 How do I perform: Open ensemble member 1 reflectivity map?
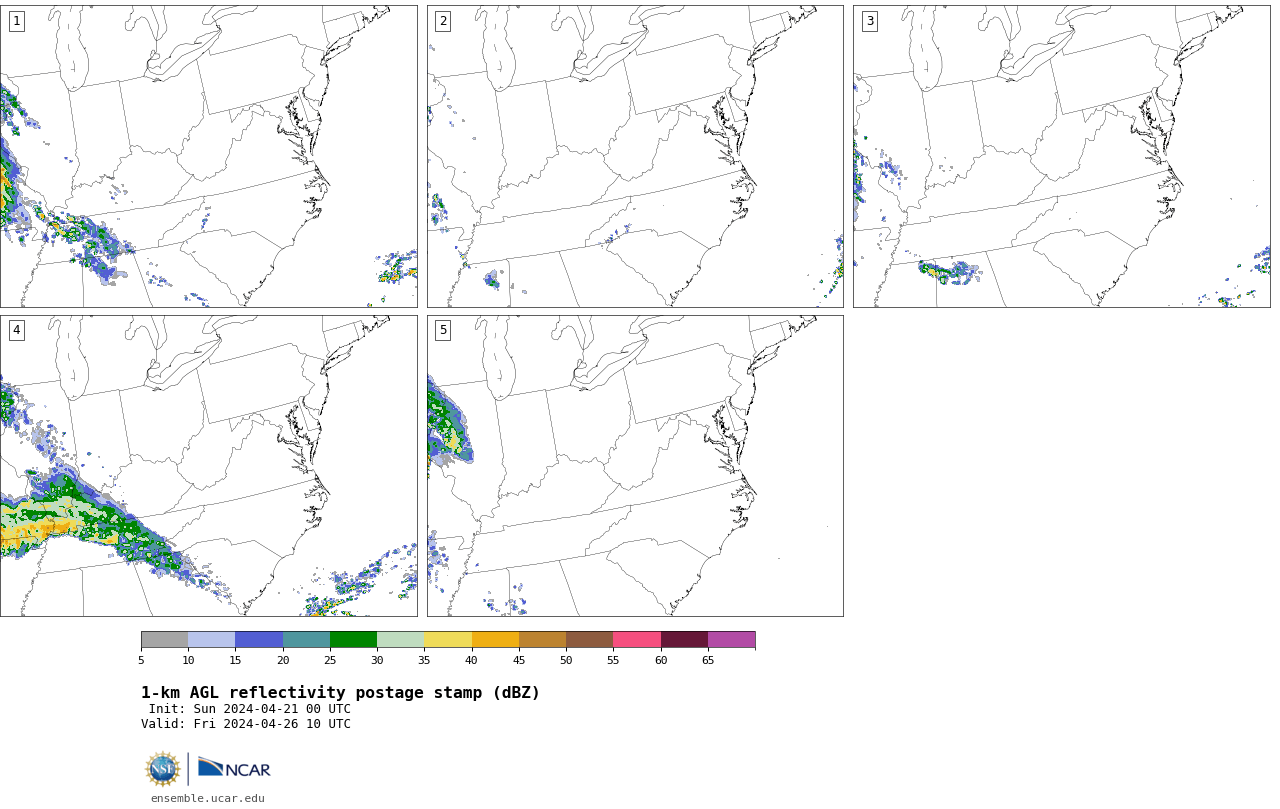tap(209, 156)
